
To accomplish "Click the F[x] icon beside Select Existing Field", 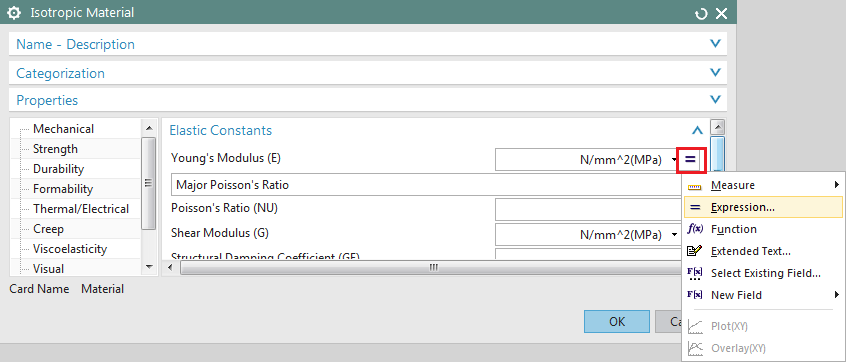I will point(695,274).
